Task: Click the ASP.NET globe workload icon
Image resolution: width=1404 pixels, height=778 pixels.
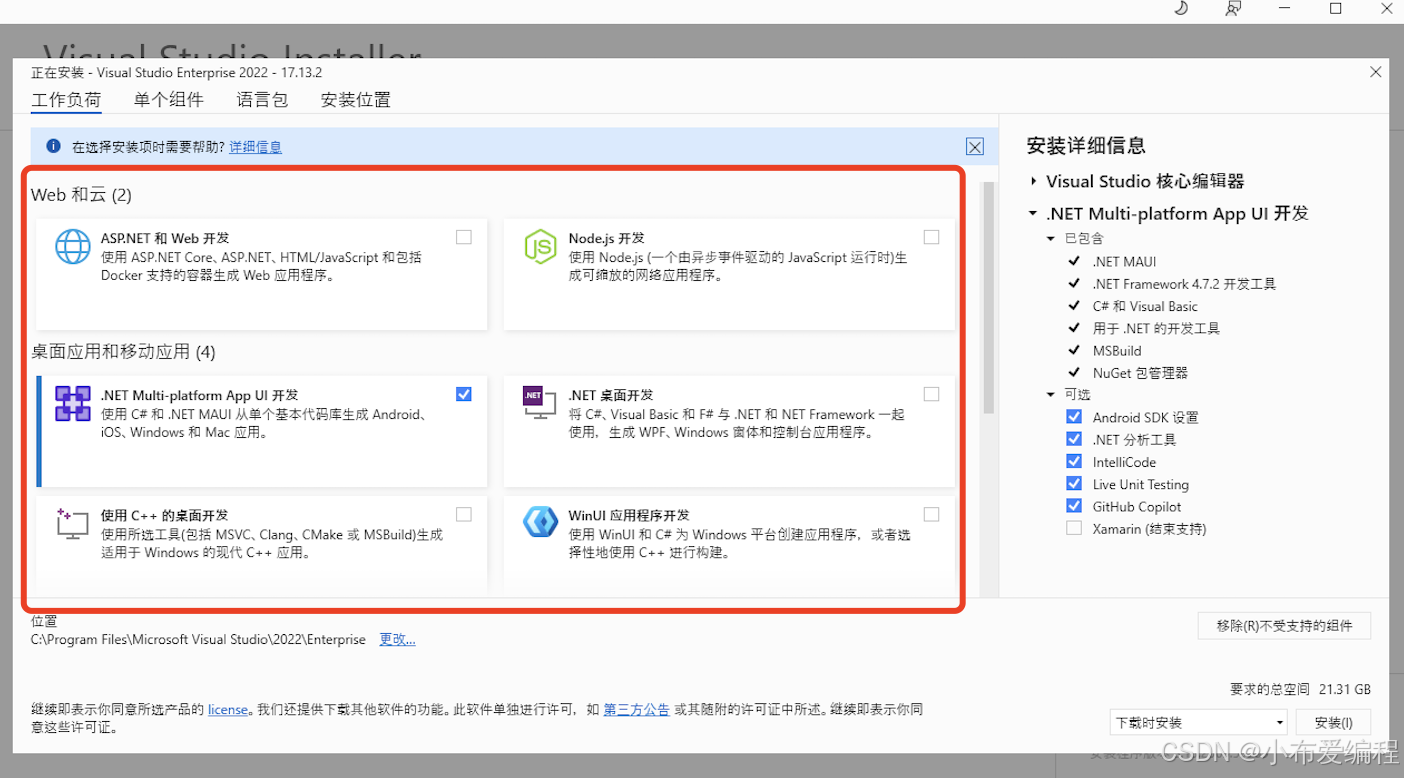Action: click(x=72, y=246)
